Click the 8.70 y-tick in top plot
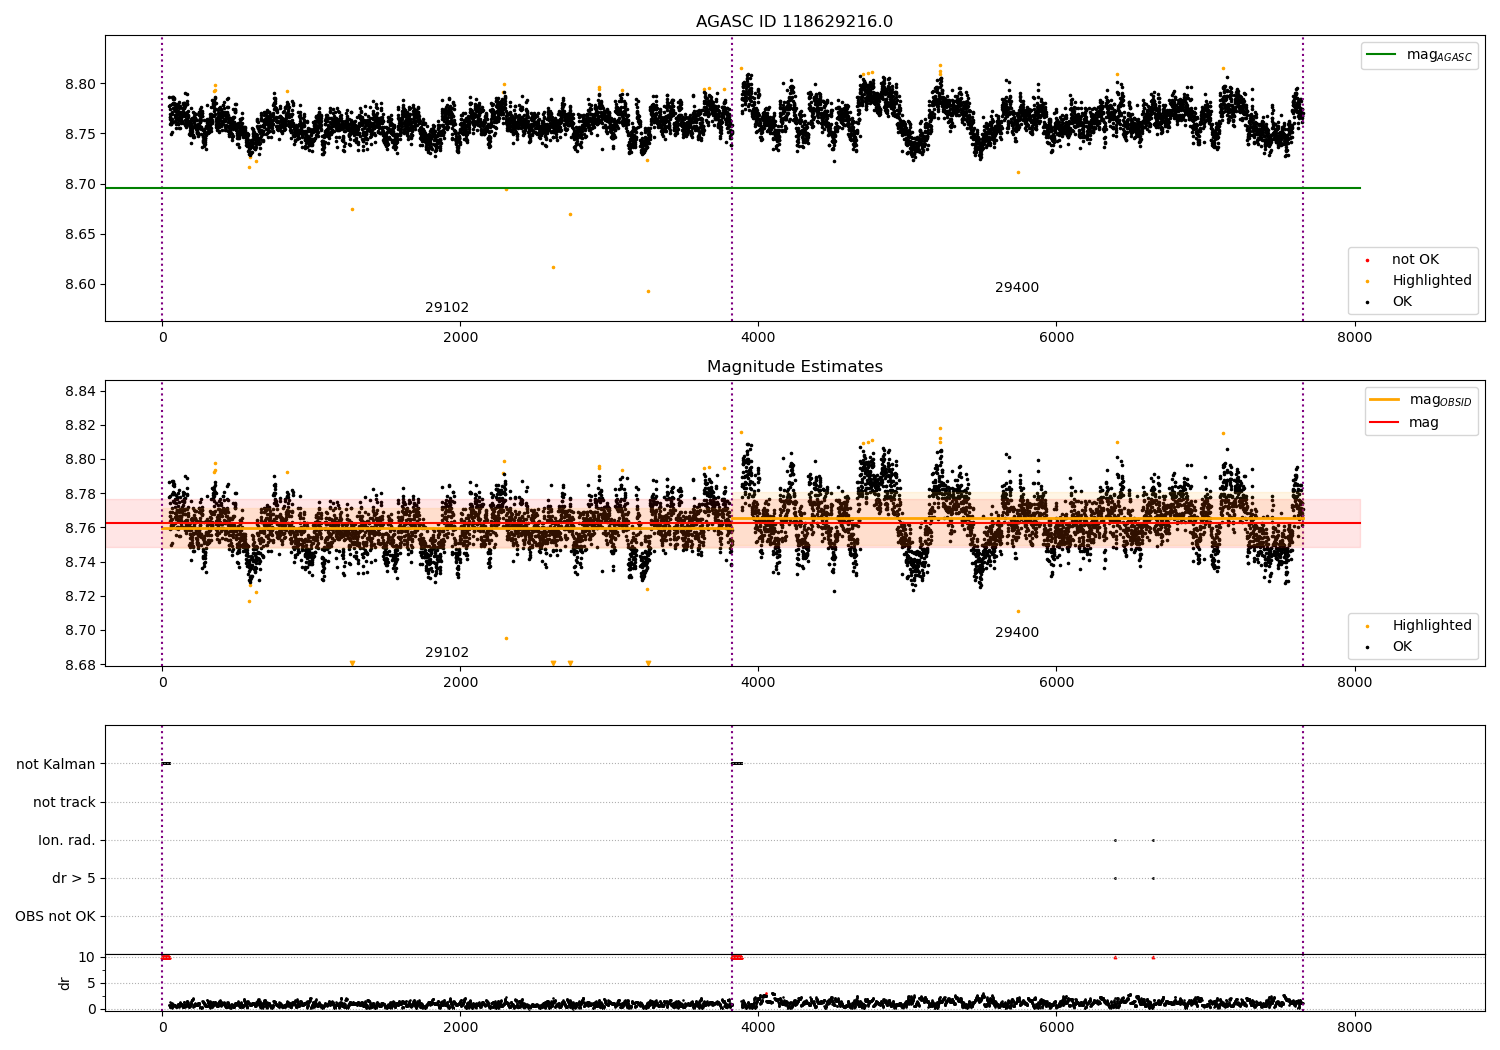The height and width of the screenshot is (1050, 1500). 80,185
